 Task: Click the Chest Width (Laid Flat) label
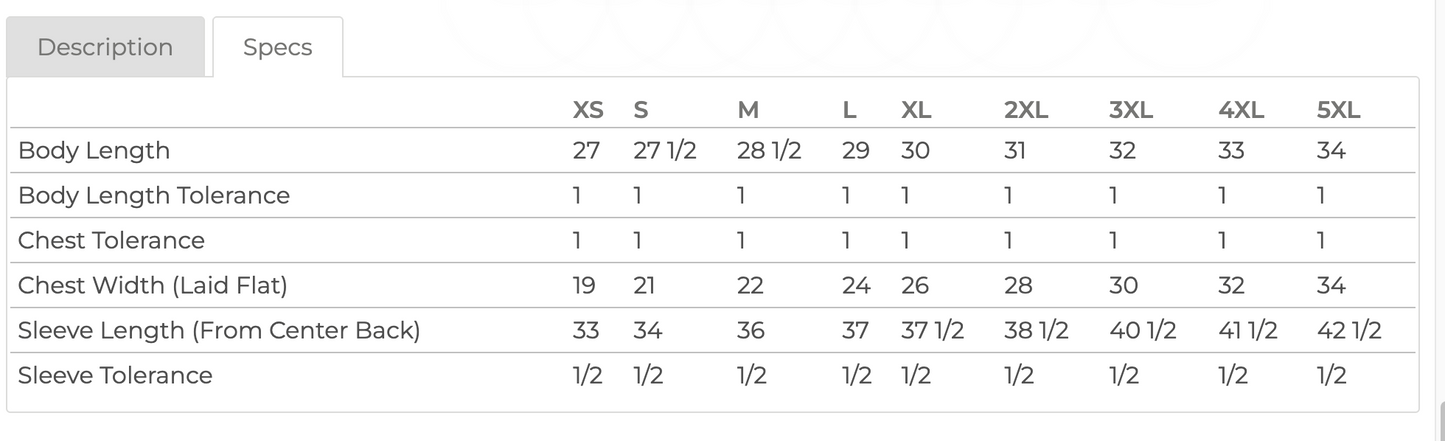coord(152,285)
